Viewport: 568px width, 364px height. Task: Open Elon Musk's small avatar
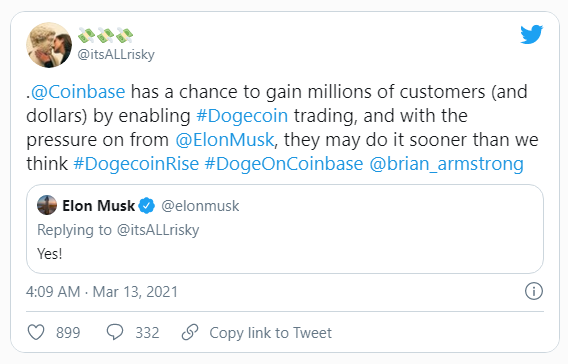47,205
